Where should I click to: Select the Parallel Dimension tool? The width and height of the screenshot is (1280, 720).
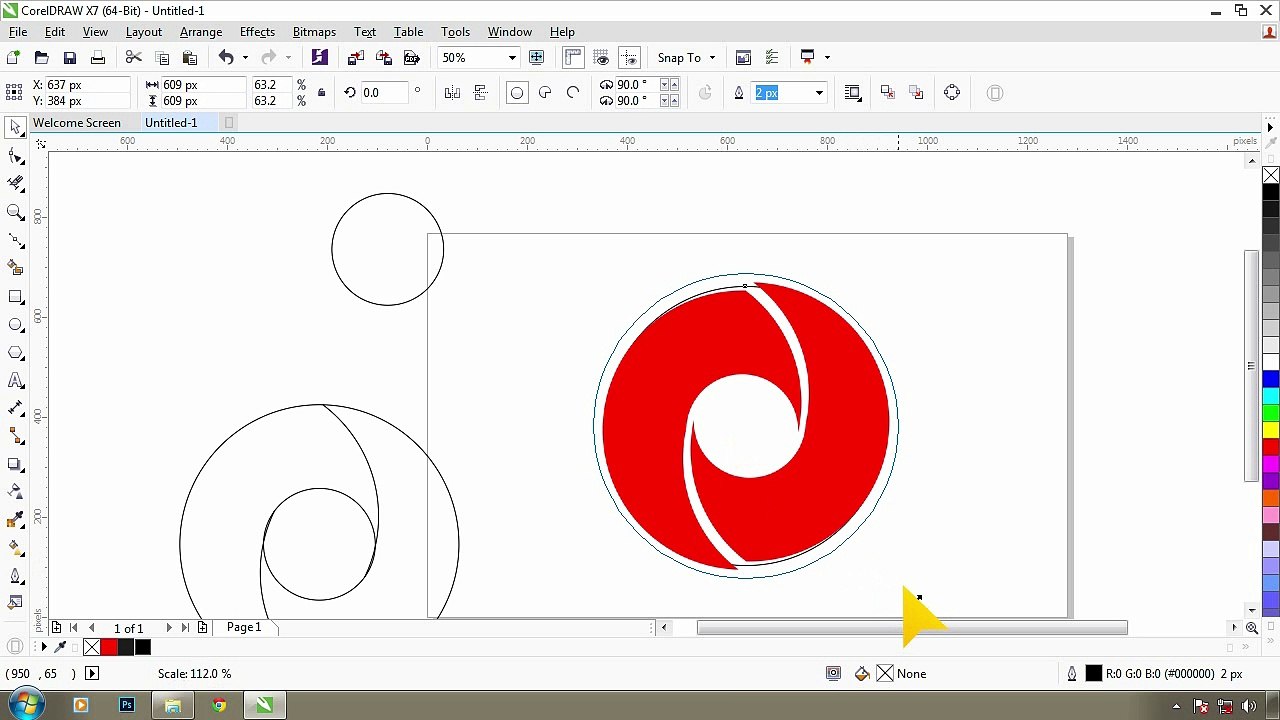point(16,408)
